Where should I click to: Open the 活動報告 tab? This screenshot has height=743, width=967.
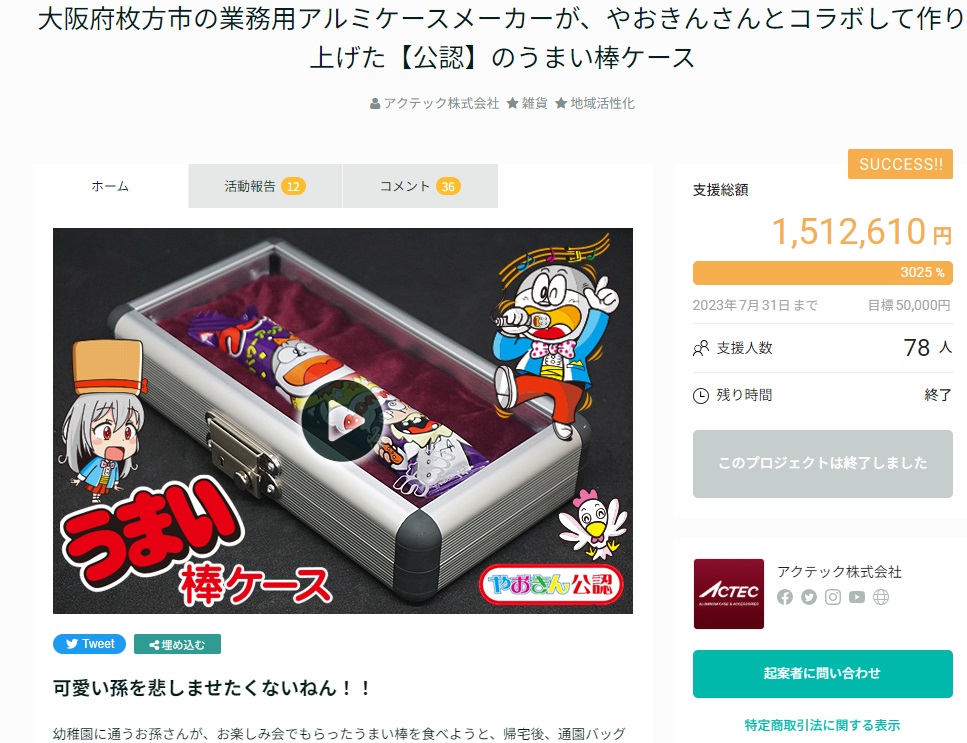pos(265,186)
